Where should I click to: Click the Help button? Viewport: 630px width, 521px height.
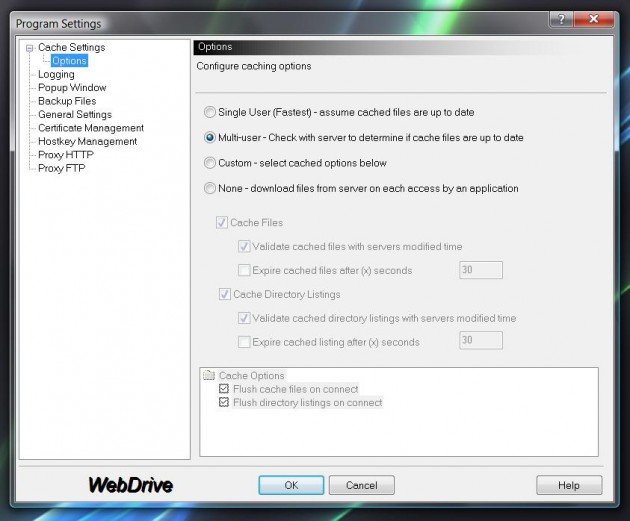[x=569, y=485]
